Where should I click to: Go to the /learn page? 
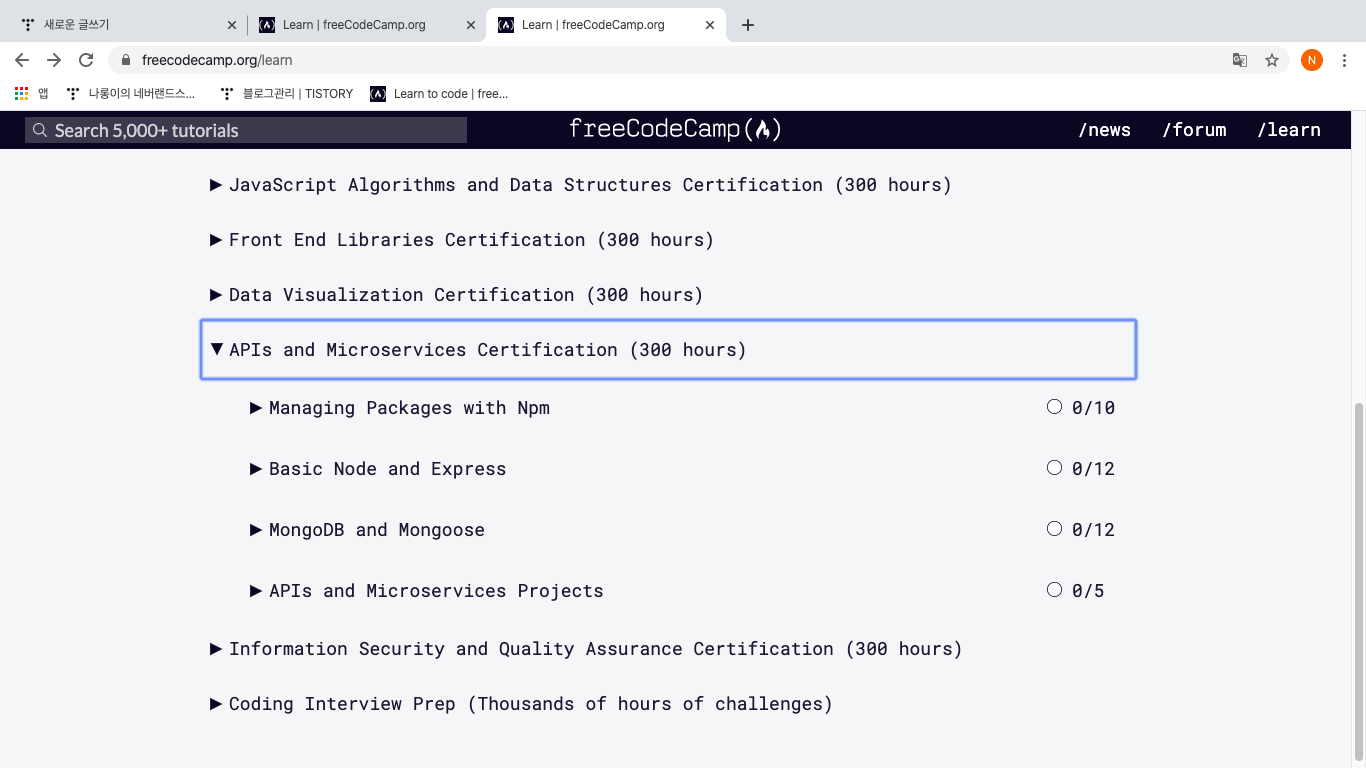coord(1288,129)
